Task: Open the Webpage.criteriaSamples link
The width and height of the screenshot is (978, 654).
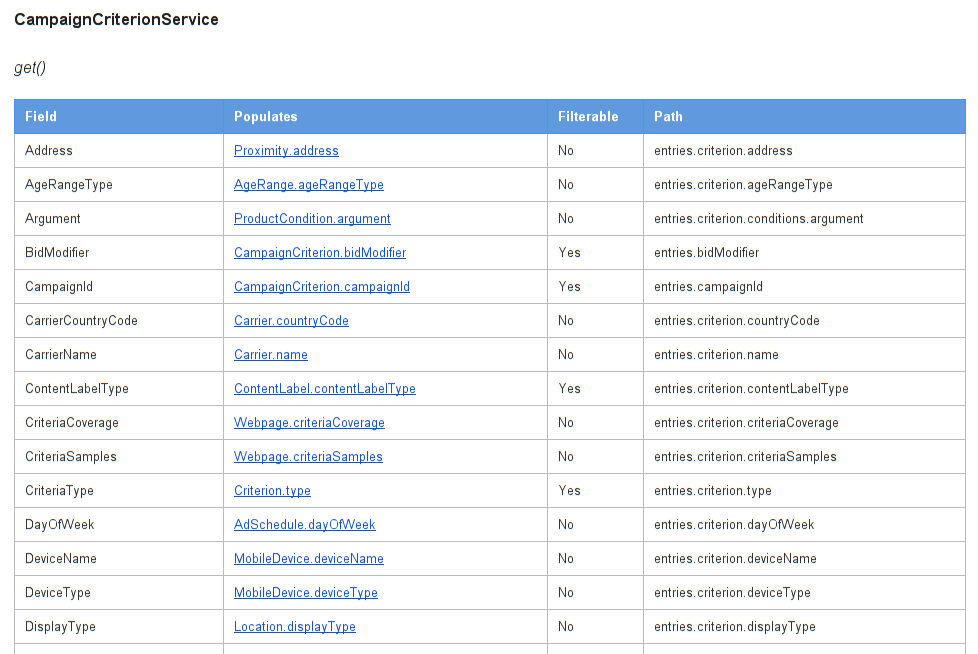Action: click(x=308, y=456)
